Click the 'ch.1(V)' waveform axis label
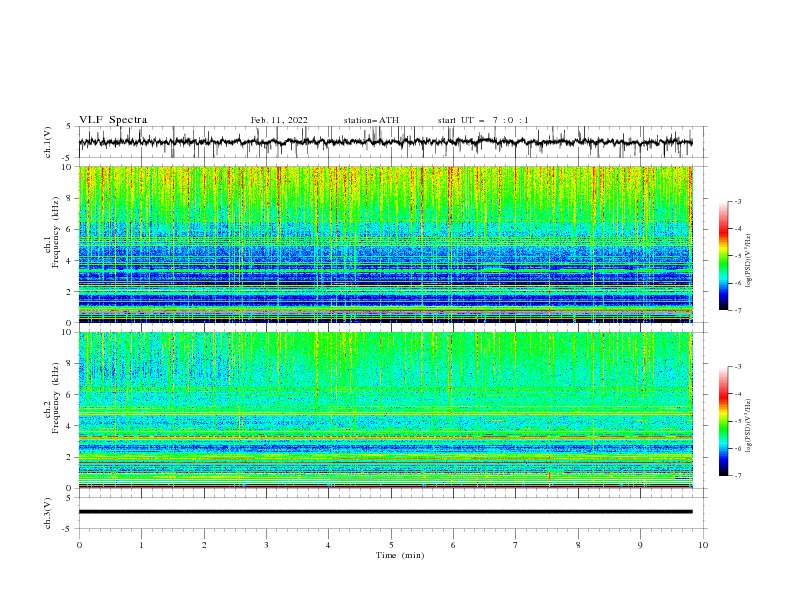The width and height of the screenshot is (792, 612). 48,142
